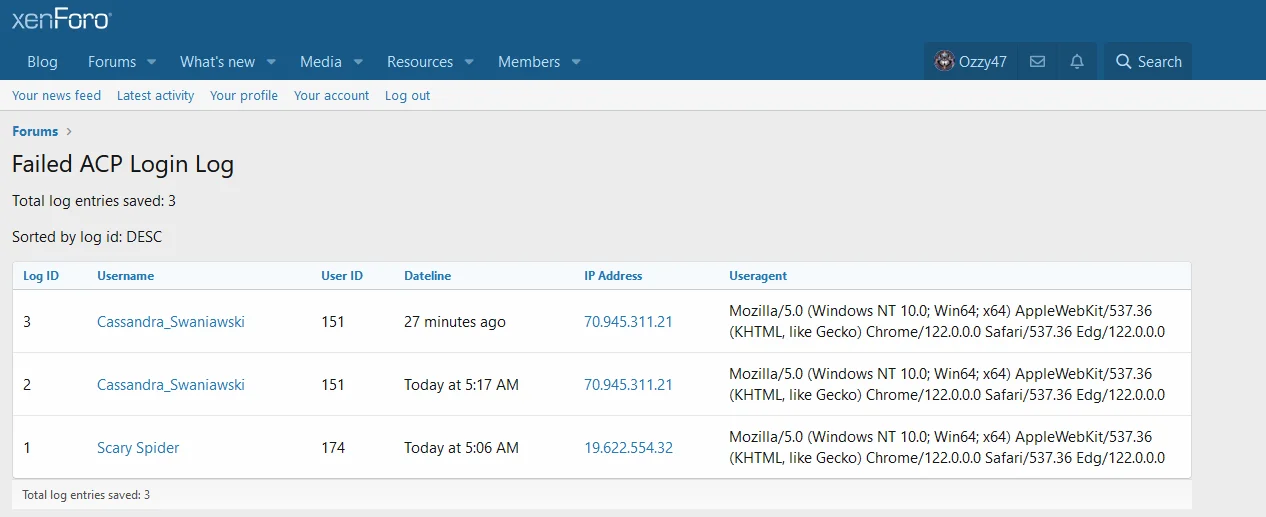Expand the Media dropdown arrow
1266x517 pixels.
point(358,62)
